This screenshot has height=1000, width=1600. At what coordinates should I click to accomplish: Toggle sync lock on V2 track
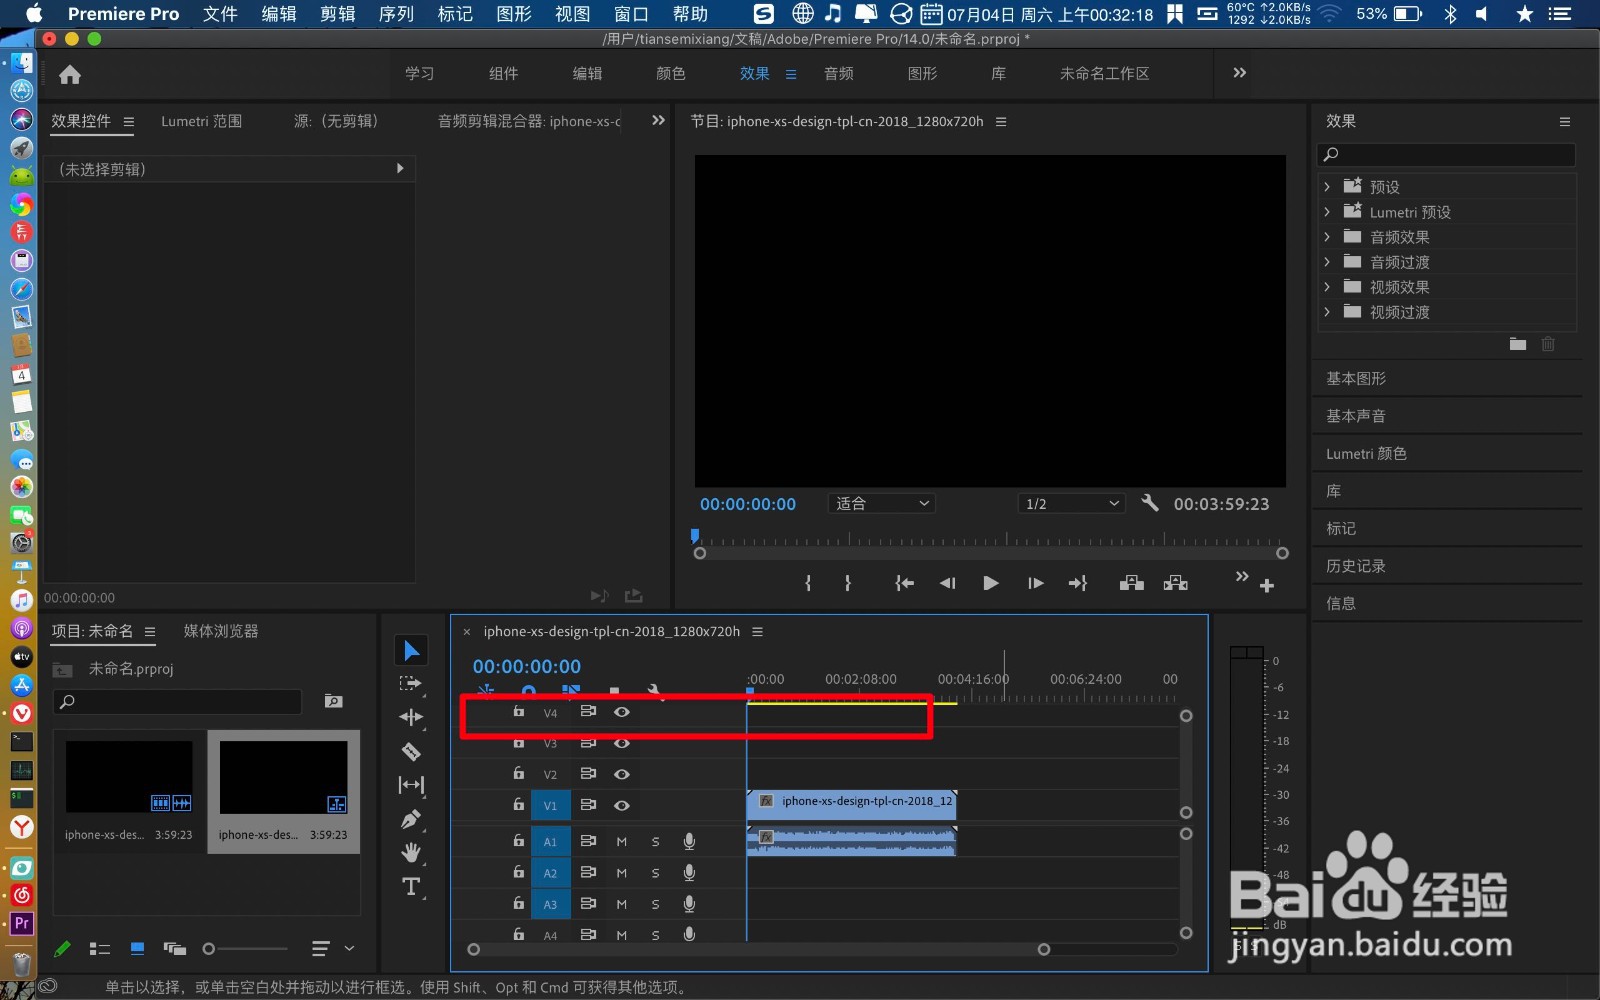coord(588,774)
